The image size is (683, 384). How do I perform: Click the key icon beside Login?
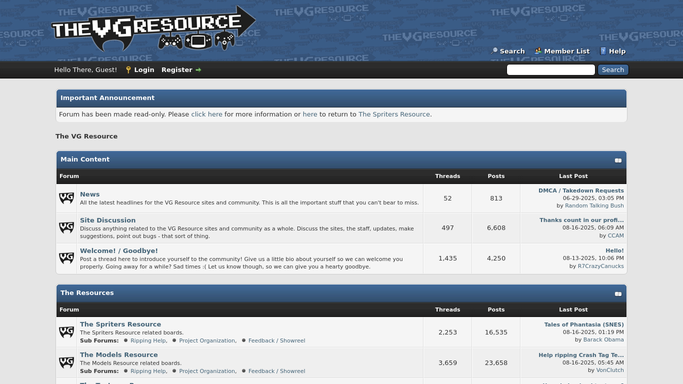[x=128, y=70]
